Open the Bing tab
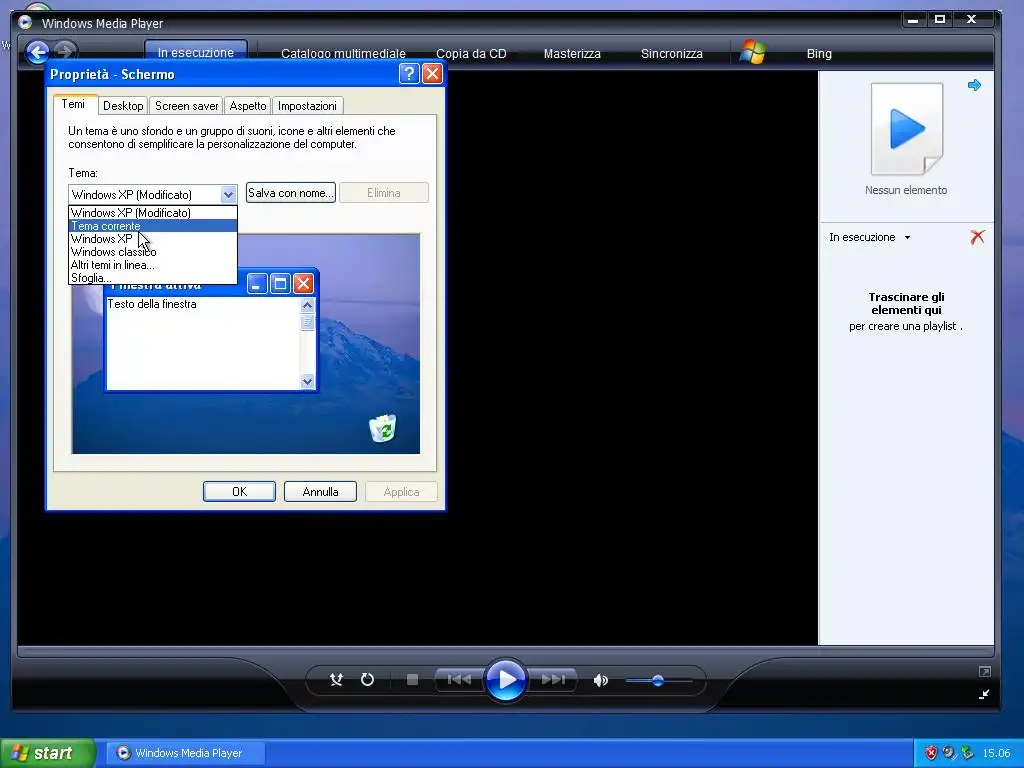 [819, 54]
